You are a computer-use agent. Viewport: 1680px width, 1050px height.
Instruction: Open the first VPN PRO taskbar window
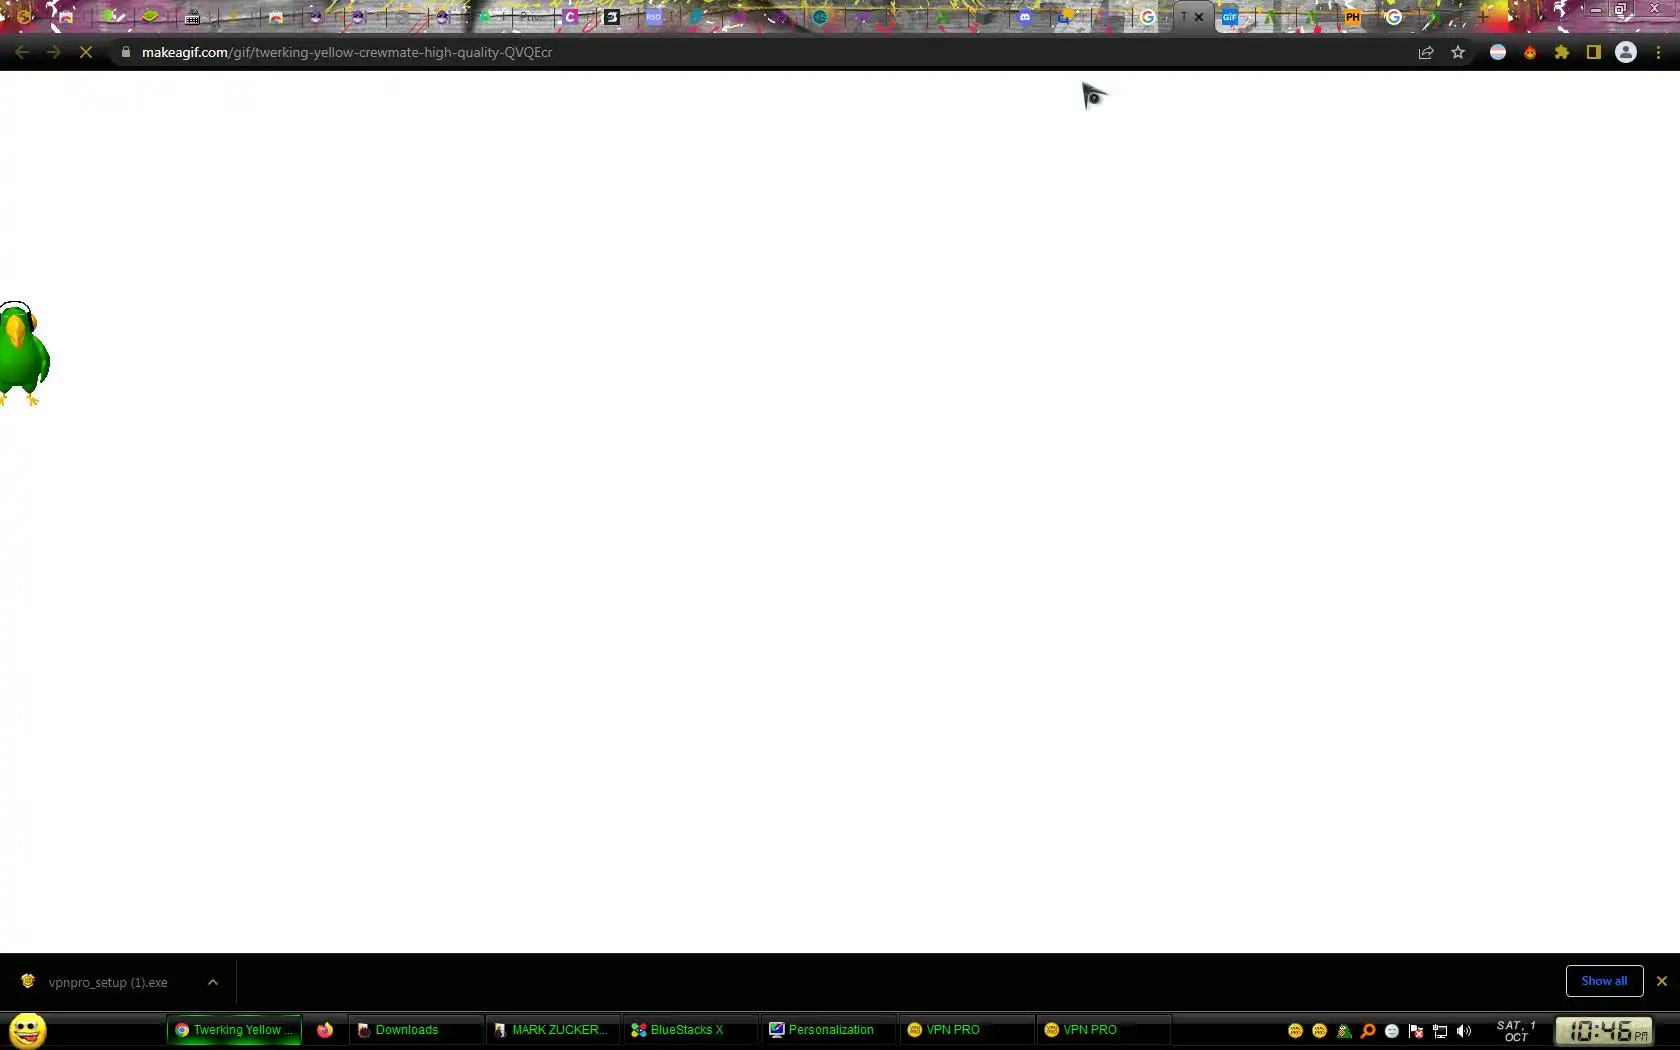coord(966,1030)
